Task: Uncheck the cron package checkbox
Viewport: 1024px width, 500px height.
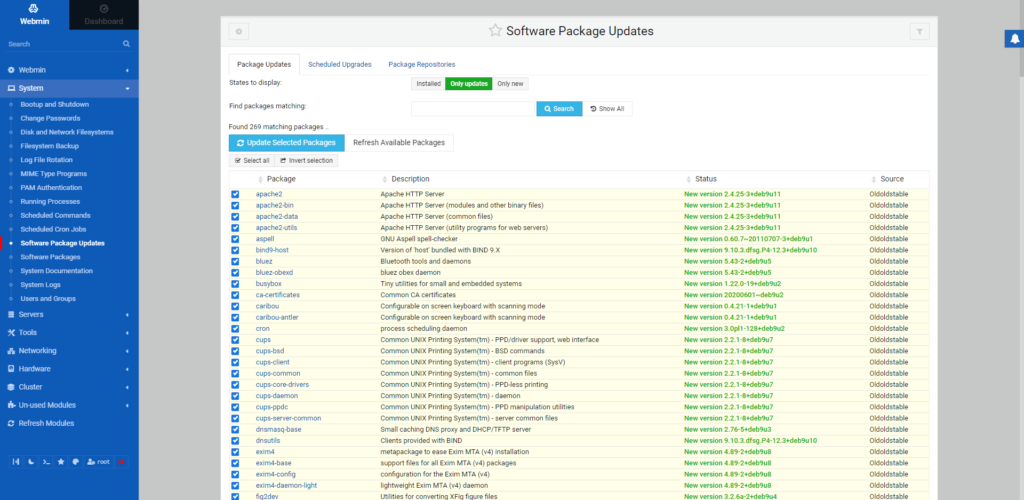Action: coord(235,328)
